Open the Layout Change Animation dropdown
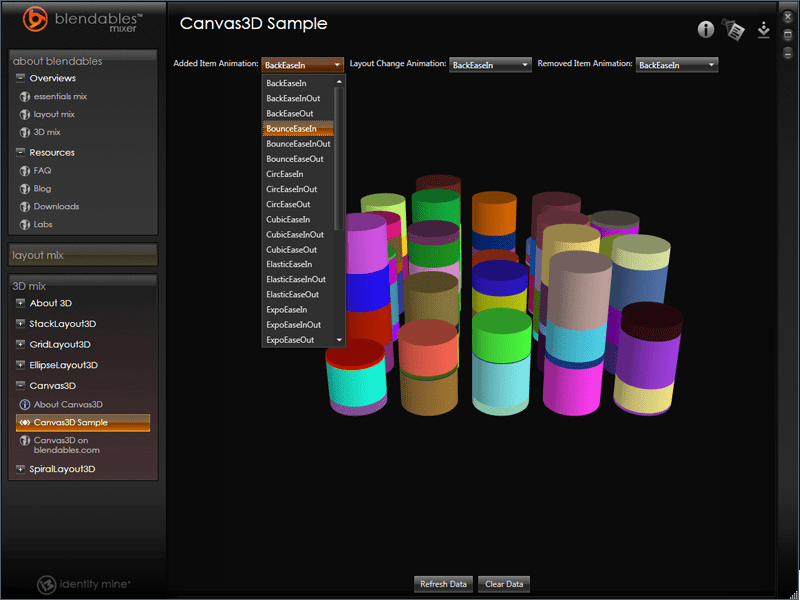The height and width of the screenshot is (600, 800). pos(490,65)
